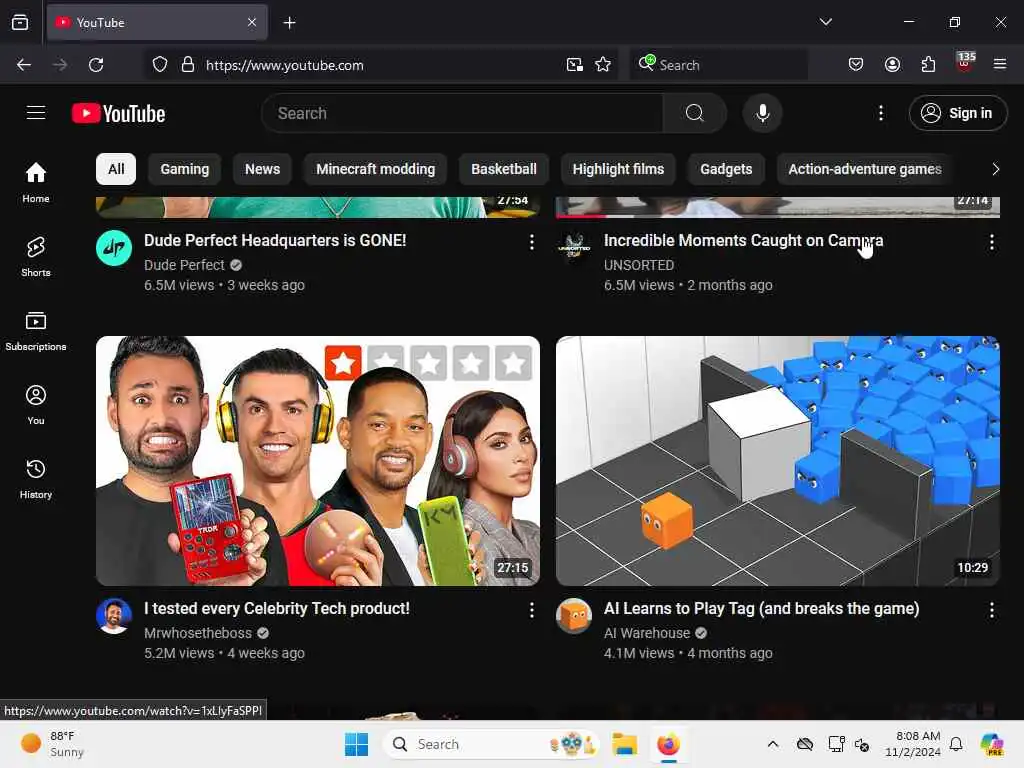Click the tracking protection shield icon

pyautogui.click(x=160, y=65)
